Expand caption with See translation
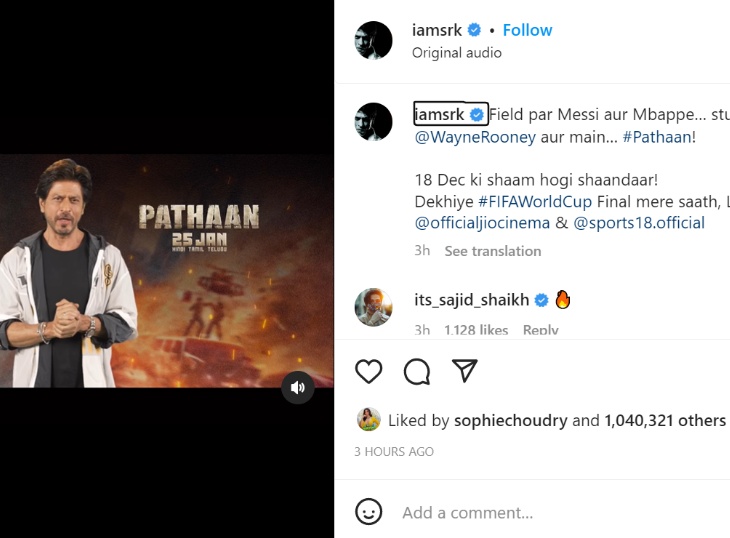The width and height of the screenshot is (730, 538). pos(493,251)
